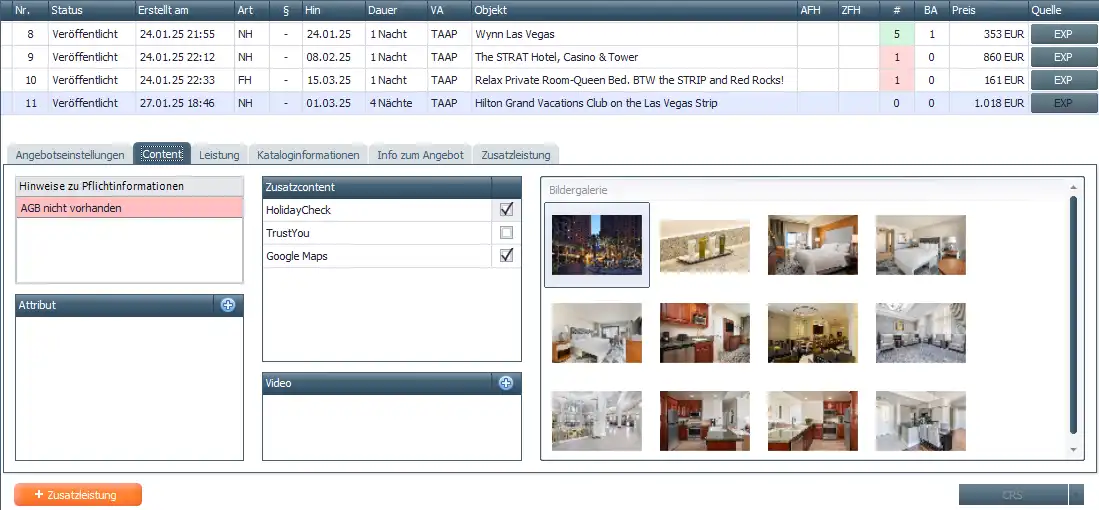Click the '353 EUR' price cell
Image resolution: width=1099 pixels, height=510 pixels.
point(989,34)
